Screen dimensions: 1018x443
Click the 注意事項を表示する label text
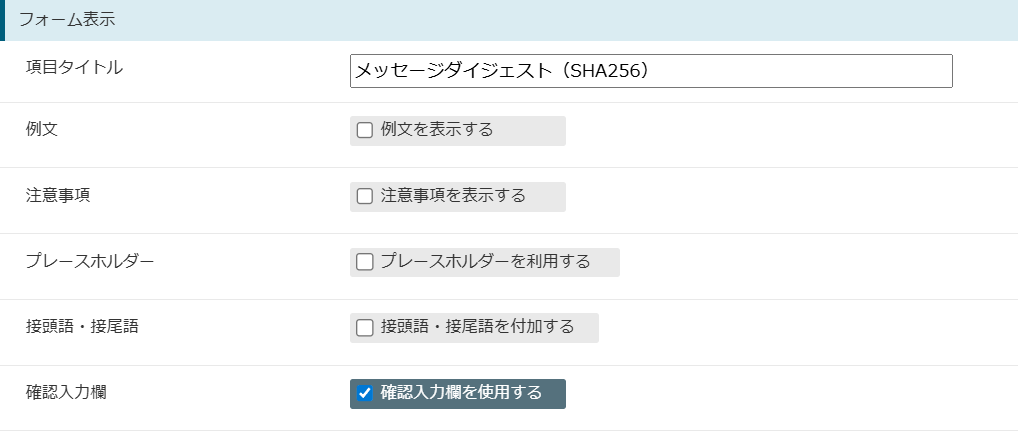coord(453,196)
